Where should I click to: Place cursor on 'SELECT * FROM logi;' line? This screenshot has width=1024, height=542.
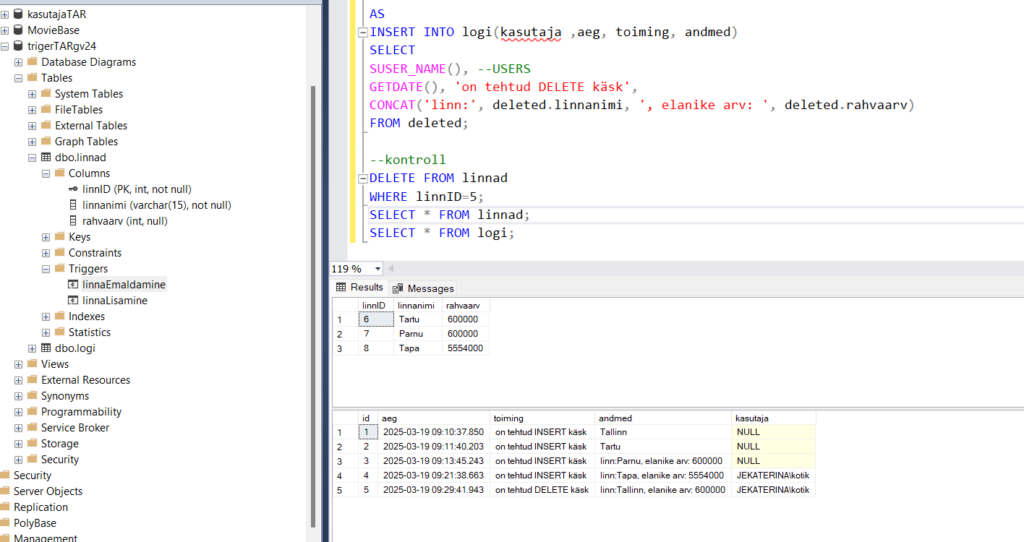point(441,233)
